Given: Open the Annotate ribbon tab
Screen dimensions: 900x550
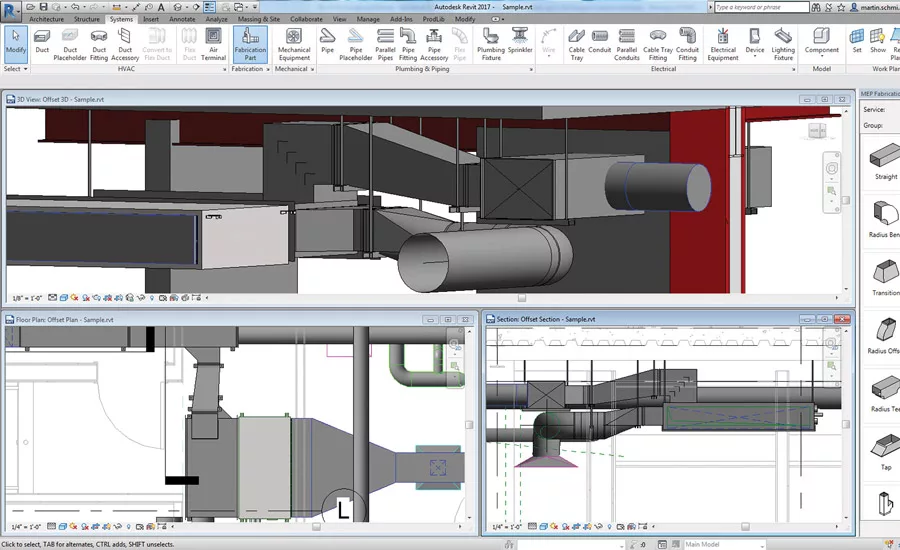Looking at the screenshot, I should (x=182, y=19).
